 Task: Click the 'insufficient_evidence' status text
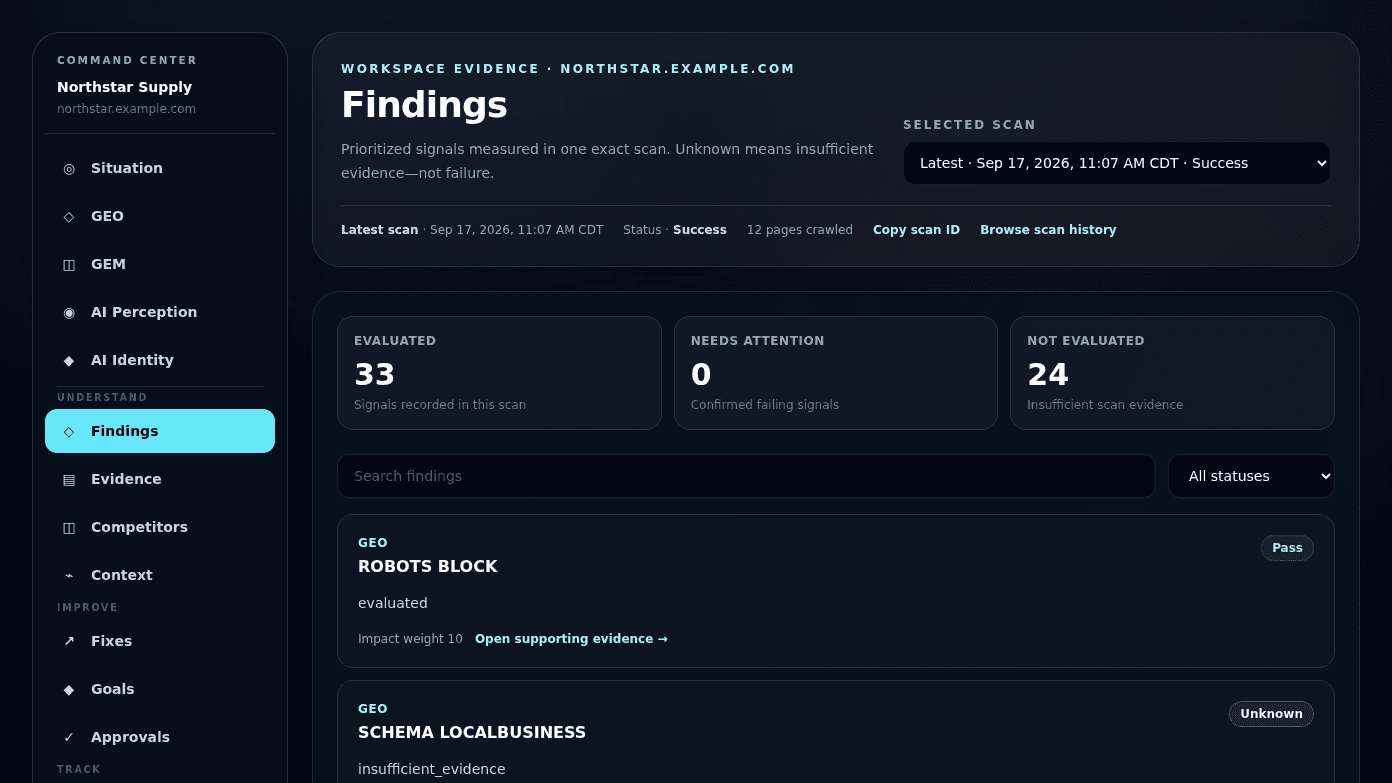(432, 769)
